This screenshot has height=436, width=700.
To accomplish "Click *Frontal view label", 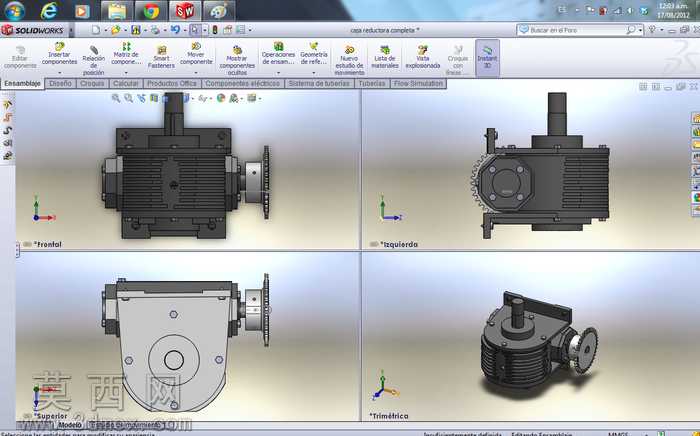I will (x=47, y=244).
